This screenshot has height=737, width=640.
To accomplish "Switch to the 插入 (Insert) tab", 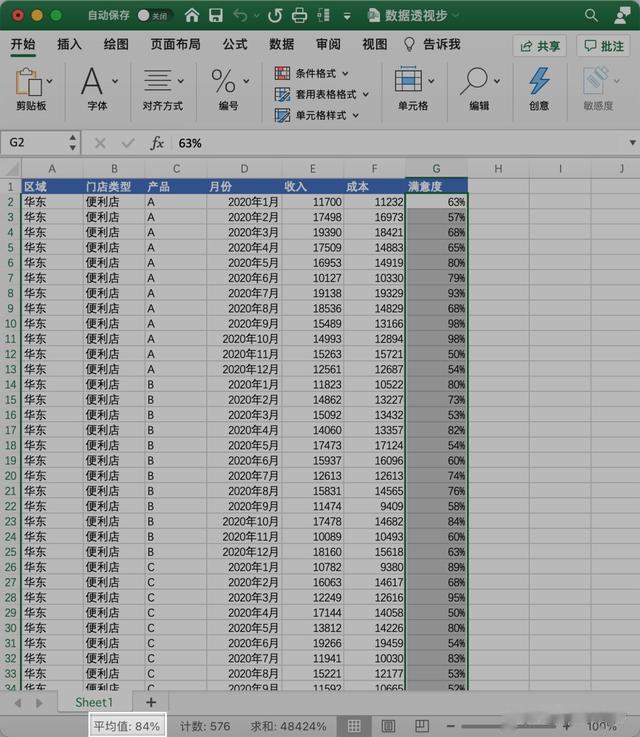I will pyautogui.click(x=70, y=45).
